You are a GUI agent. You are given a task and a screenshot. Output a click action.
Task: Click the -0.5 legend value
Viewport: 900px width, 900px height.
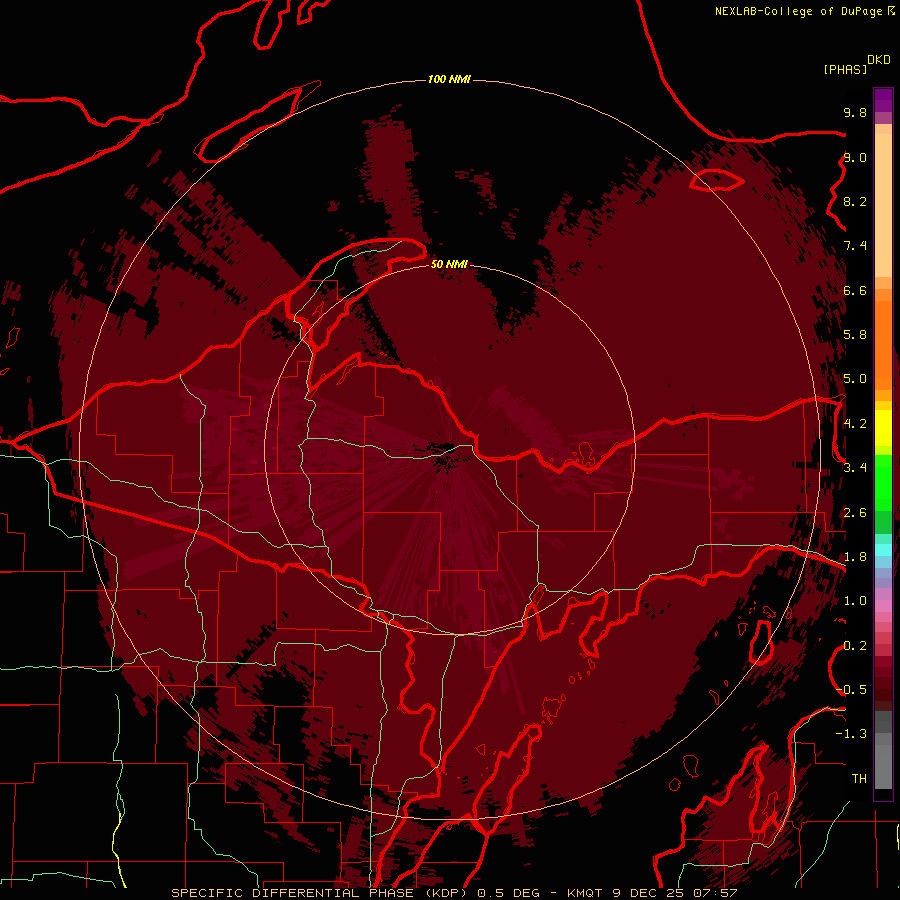[x=851, y=690]
